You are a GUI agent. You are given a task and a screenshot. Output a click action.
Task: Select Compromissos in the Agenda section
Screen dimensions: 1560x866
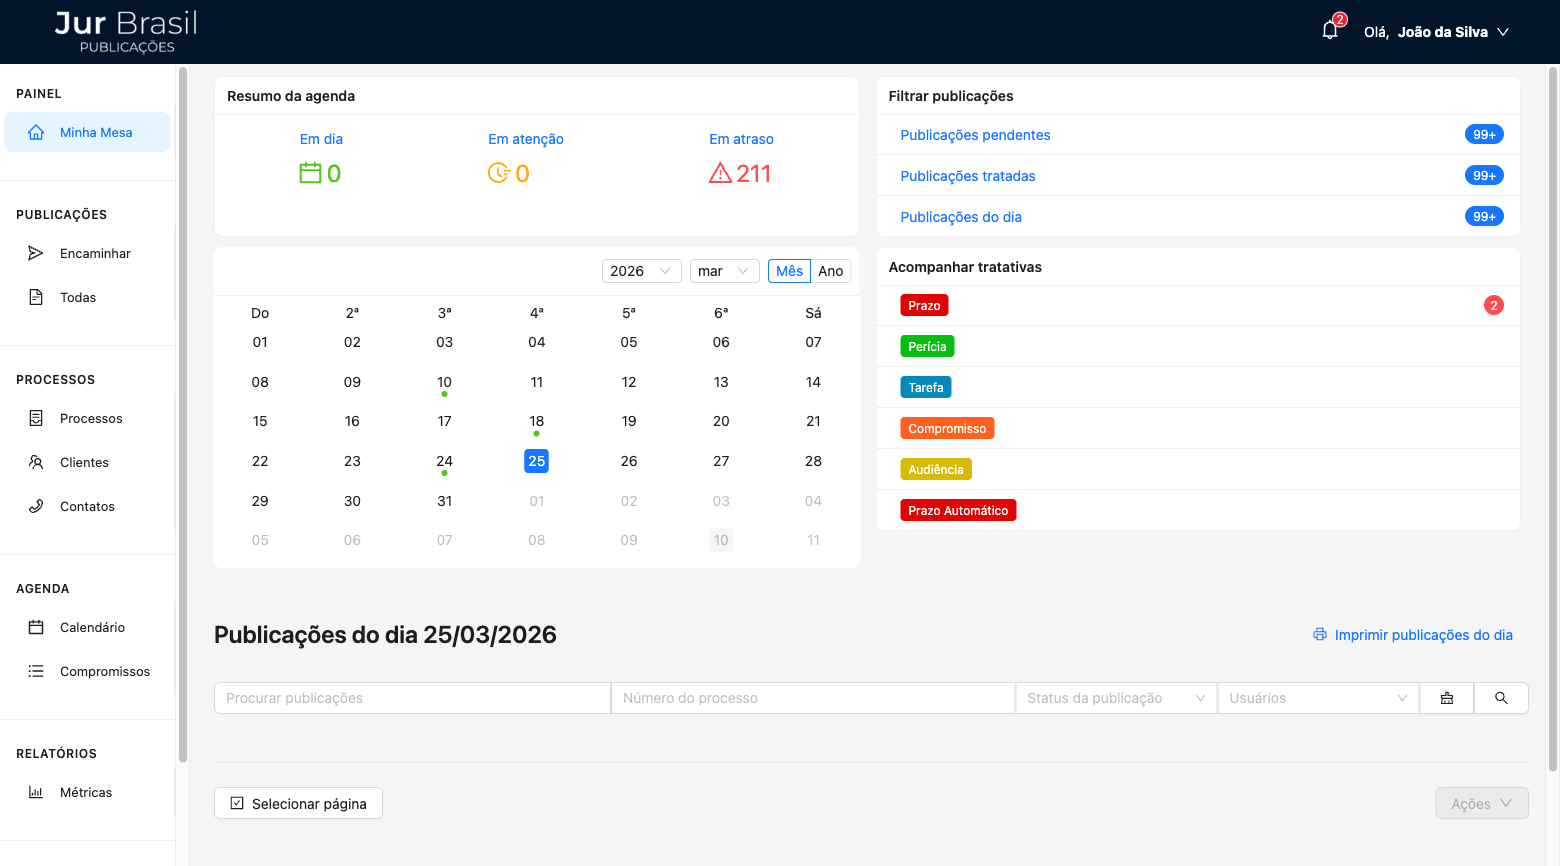tap(103, 671)
